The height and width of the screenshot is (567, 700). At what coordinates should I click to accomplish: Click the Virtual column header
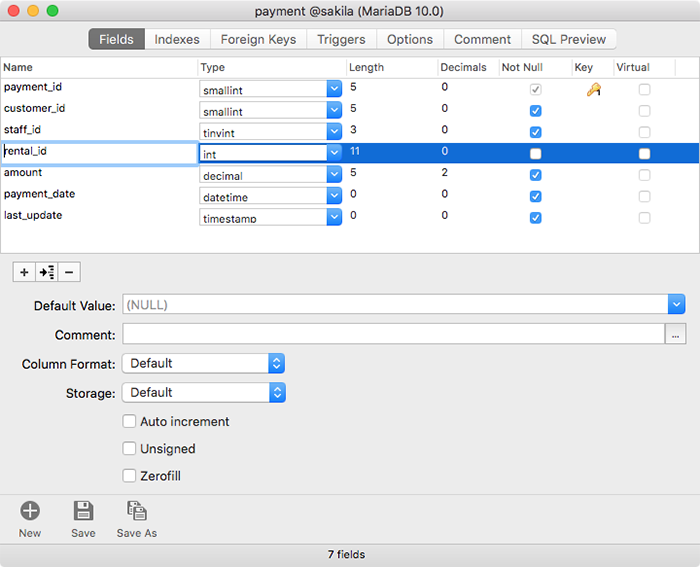click(x=645, y=67)
